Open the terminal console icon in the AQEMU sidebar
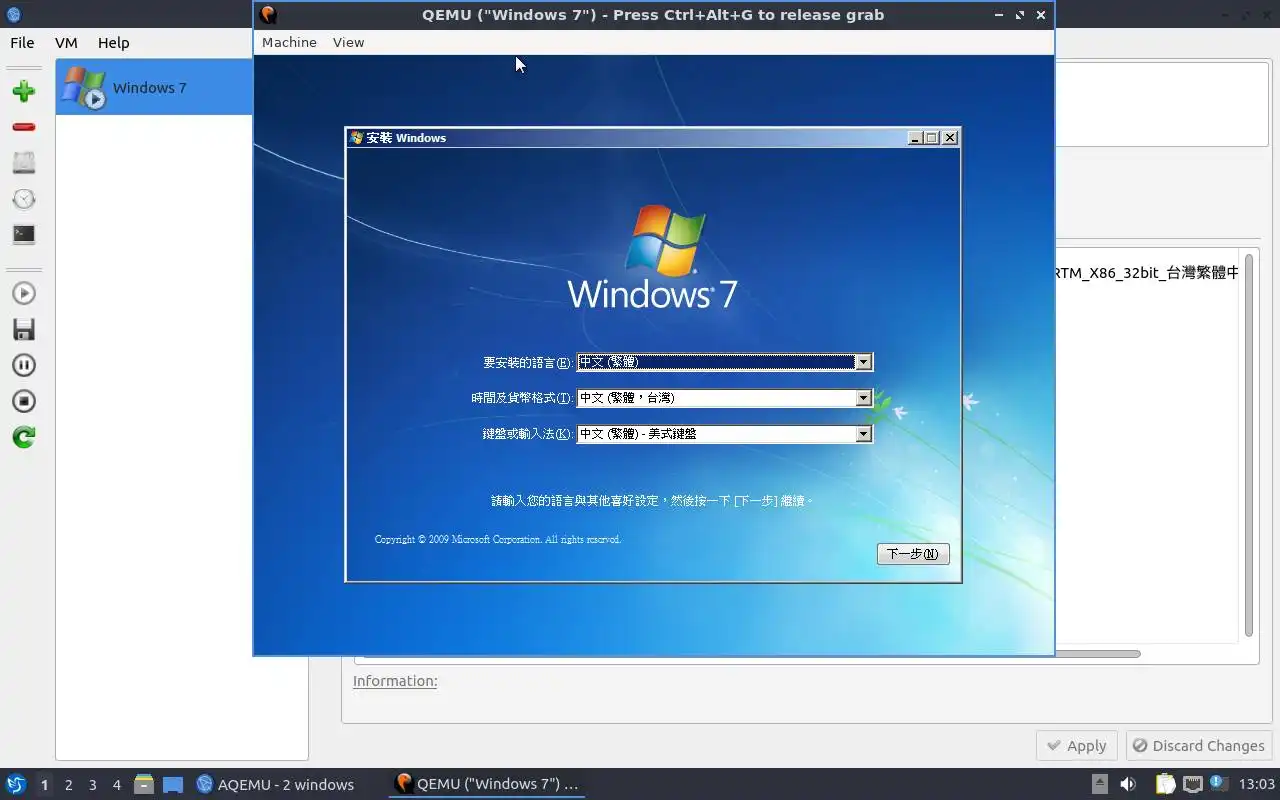This screenshot has height=800, width=1280. coord(24,235)
